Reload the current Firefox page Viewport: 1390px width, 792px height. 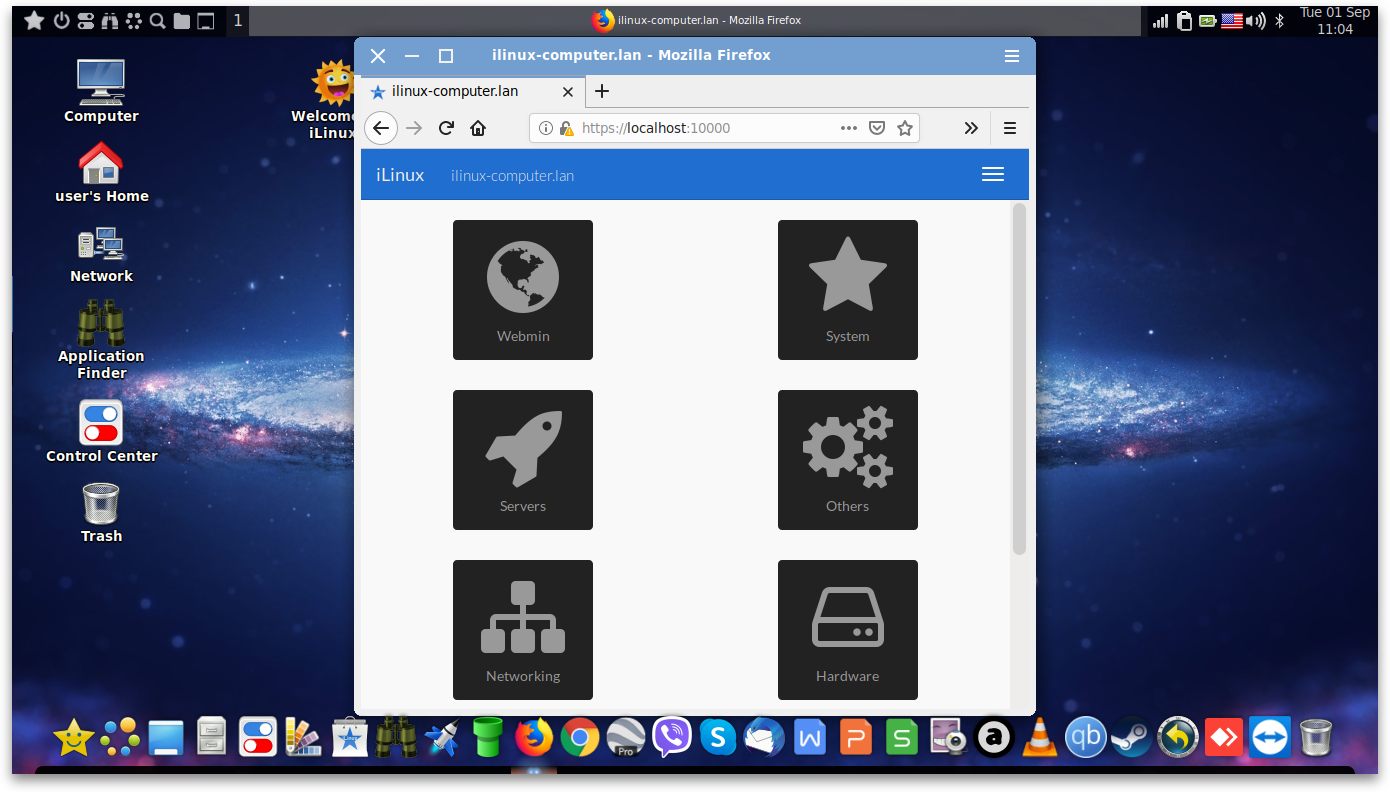point(446,128)
